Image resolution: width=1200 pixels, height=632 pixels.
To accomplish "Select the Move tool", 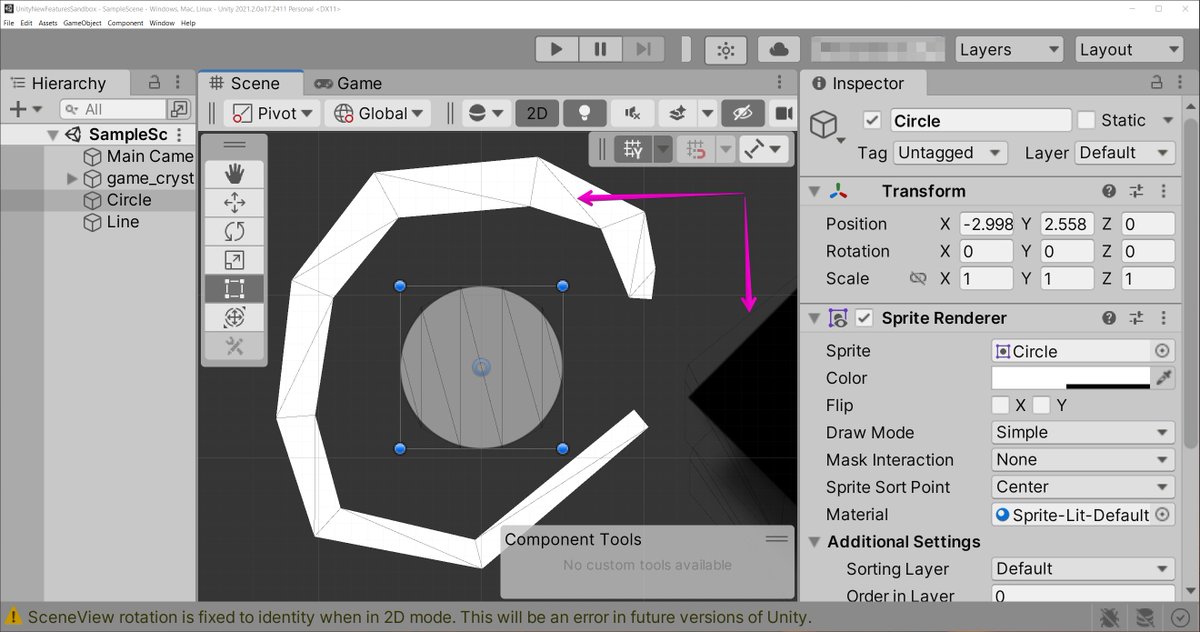I will pos(234,201).
